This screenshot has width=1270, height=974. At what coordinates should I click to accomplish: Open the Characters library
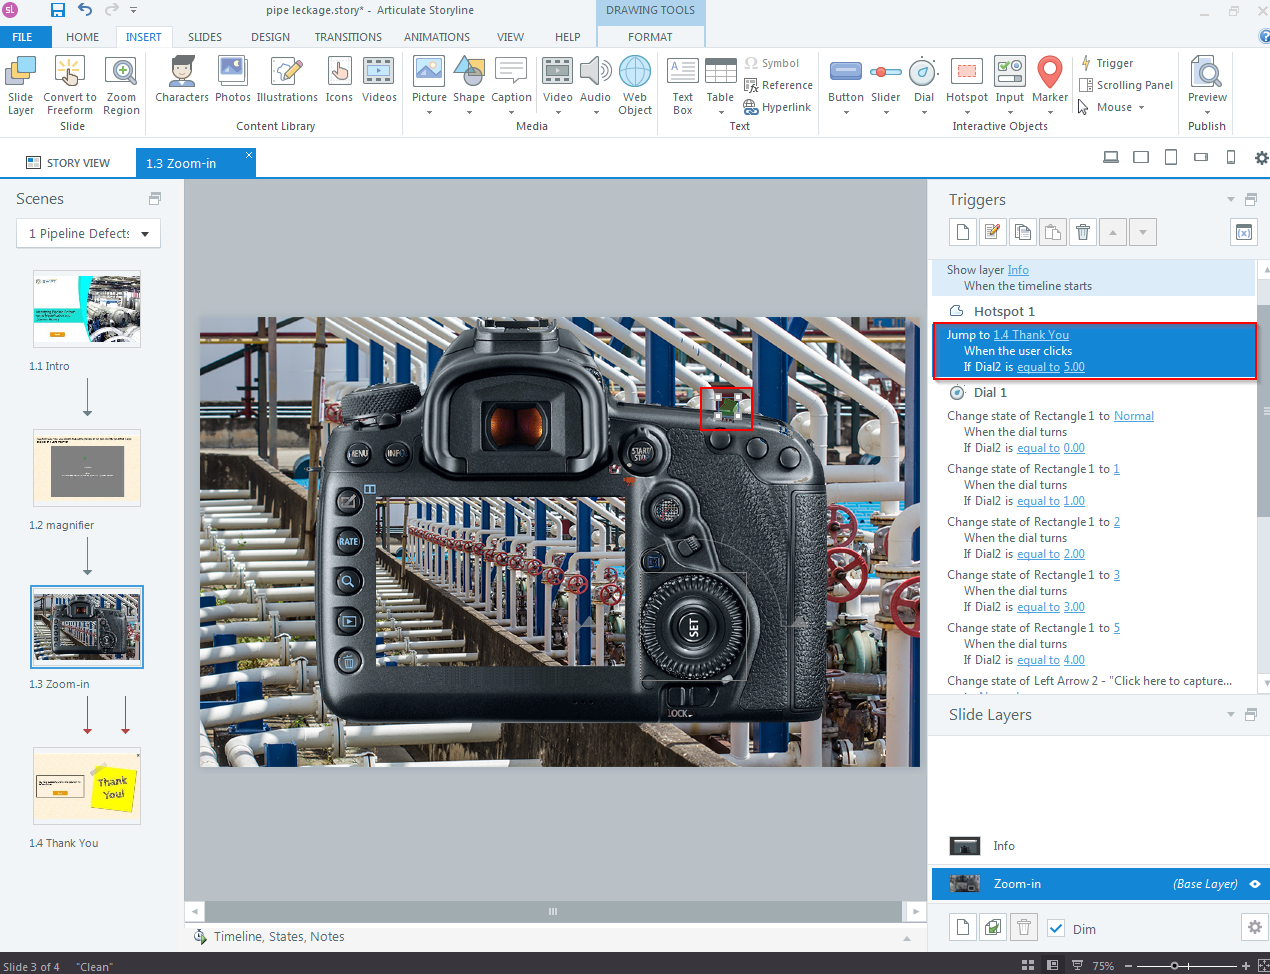(x=182, y=80)
